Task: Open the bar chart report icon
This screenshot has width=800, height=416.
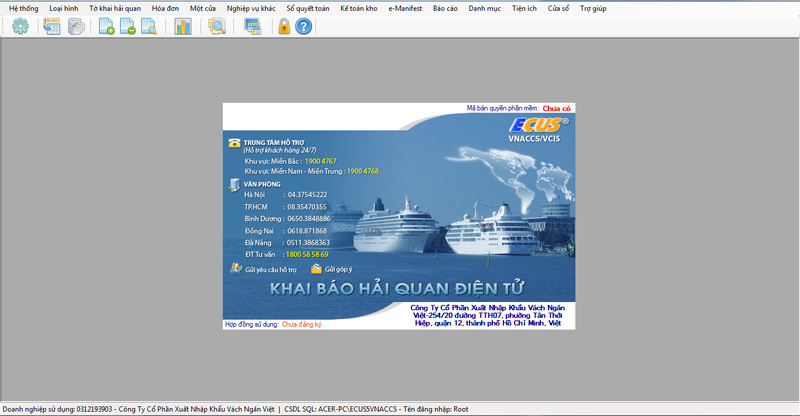Action: [183, 26]
